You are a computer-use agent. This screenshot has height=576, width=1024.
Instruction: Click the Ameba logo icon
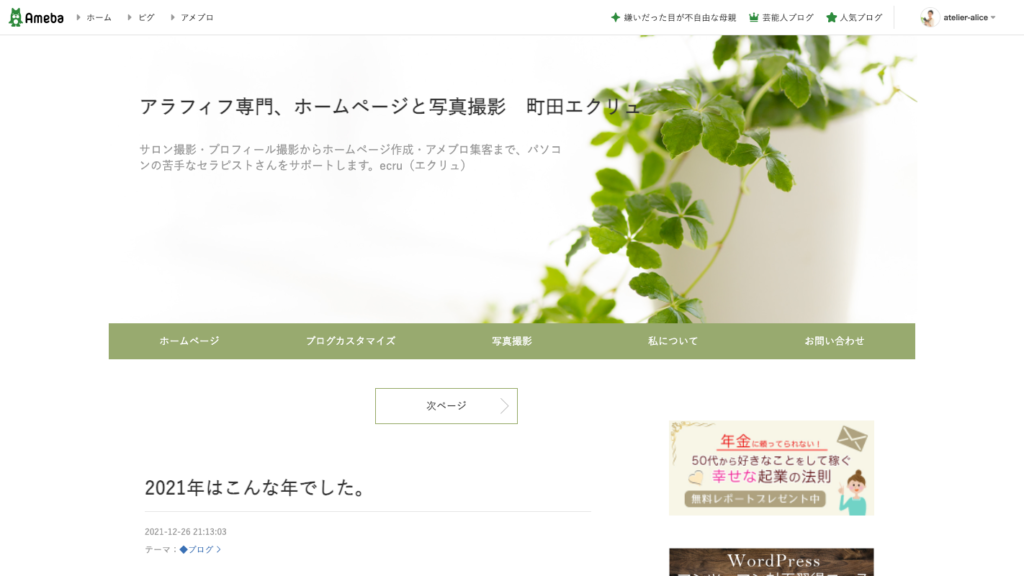pos(16,18)
